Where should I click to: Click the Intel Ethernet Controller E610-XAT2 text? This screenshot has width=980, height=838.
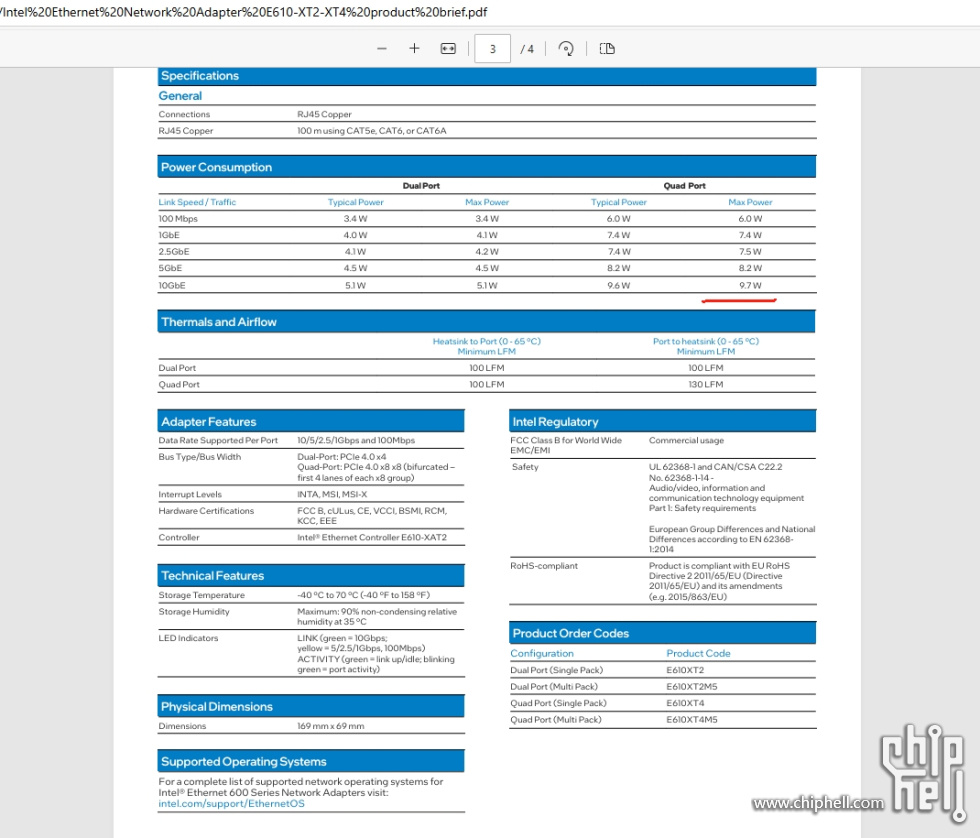tap(372, 537)
